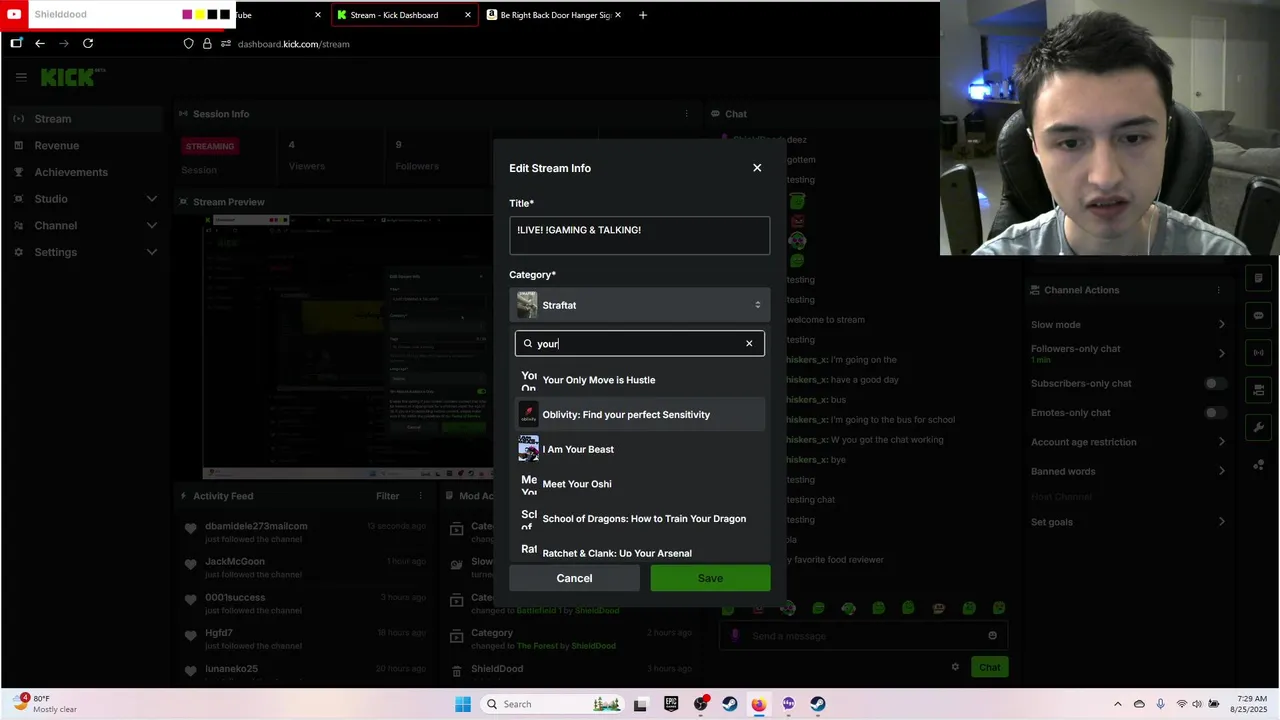Click the chat bubble icon in right rail
Screen dimensions: 1280x720
(x=1259, y=315)
